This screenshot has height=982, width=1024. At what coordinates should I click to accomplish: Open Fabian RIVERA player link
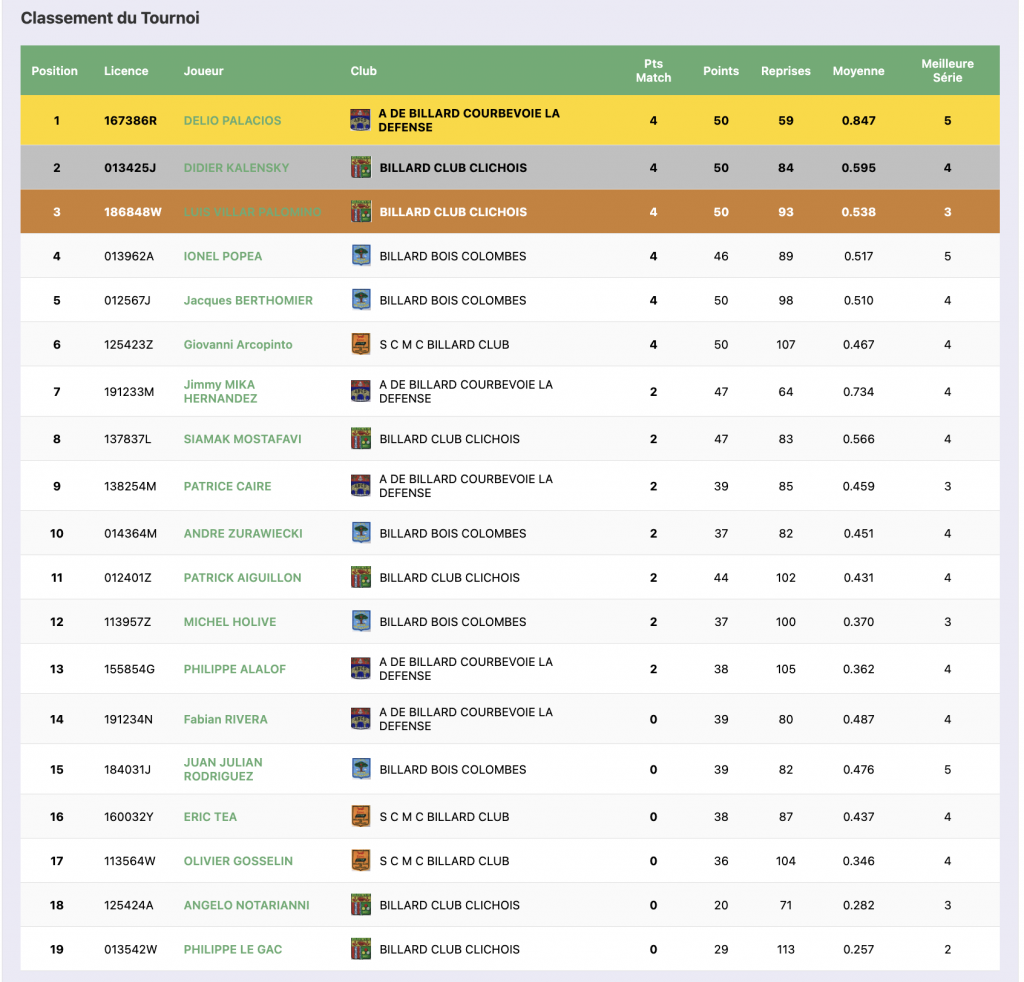pyautogui.click(x=225, y=720)
